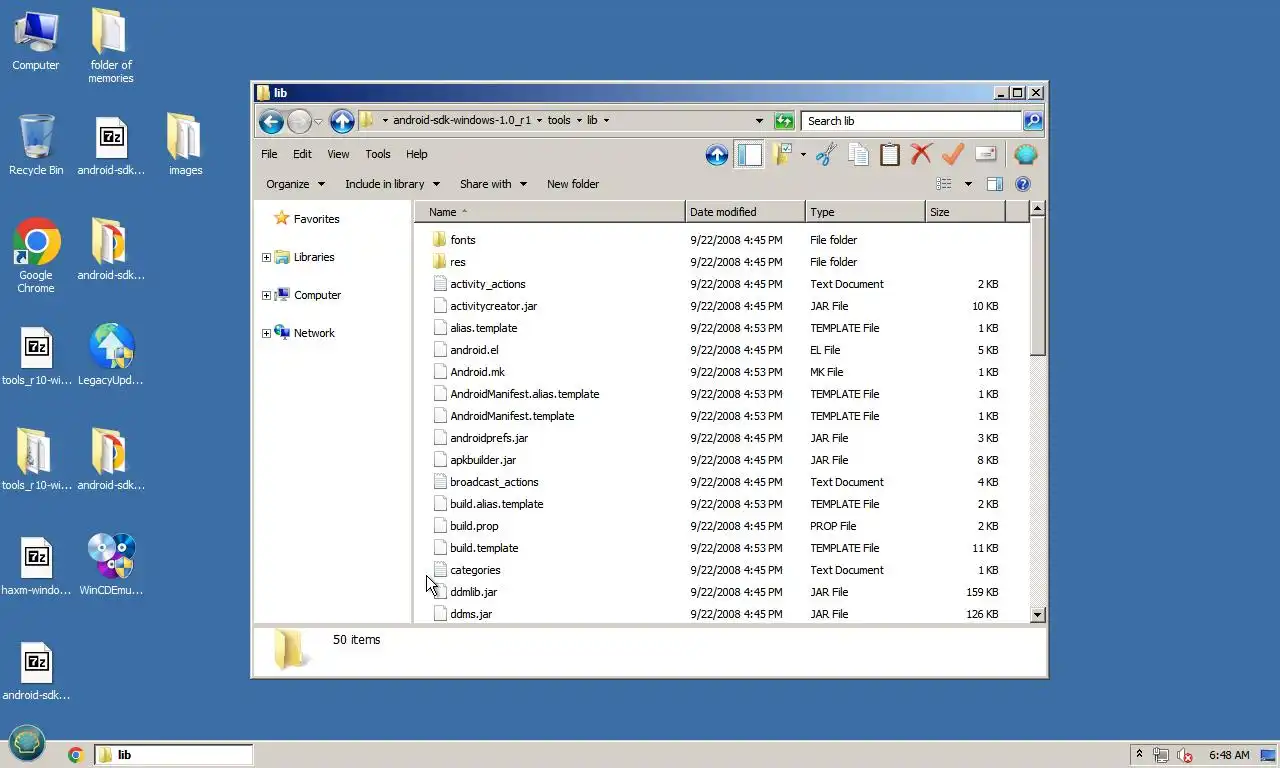
Task: Click the file list scrollbar up arrow
Action: tap(1037, 209)
